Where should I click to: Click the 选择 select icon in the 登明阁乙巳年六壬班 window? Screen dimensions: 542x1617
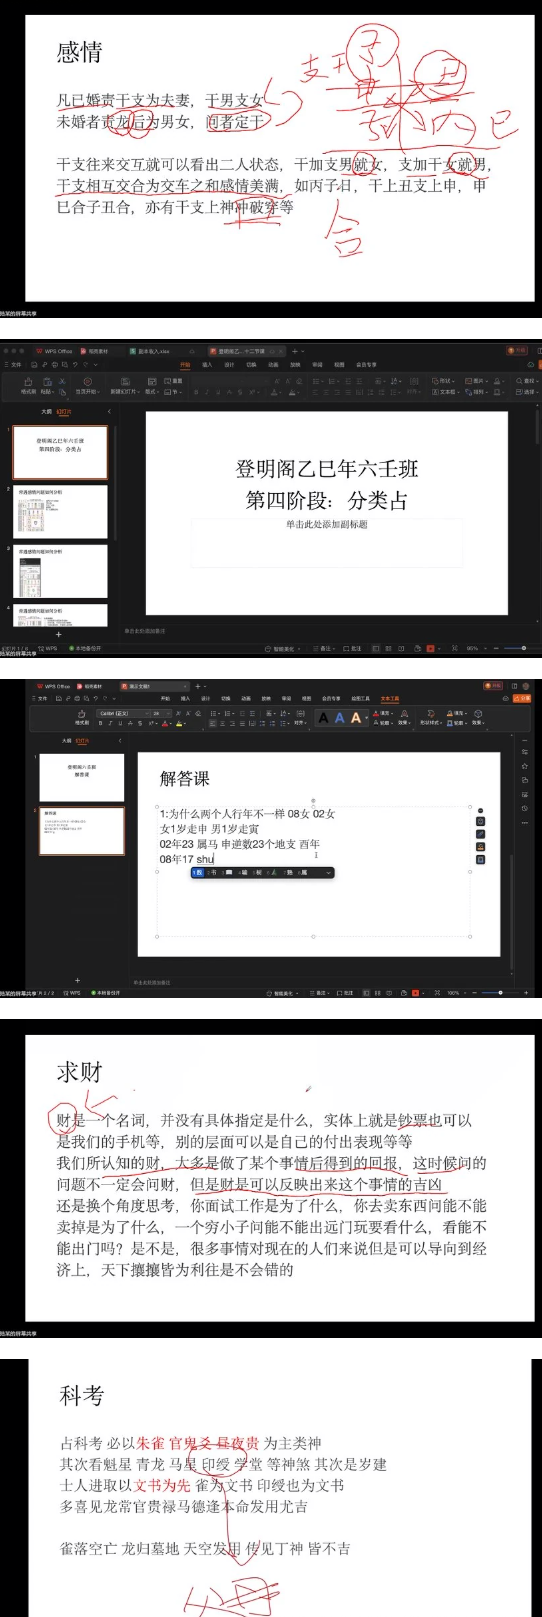pos(525,392)
